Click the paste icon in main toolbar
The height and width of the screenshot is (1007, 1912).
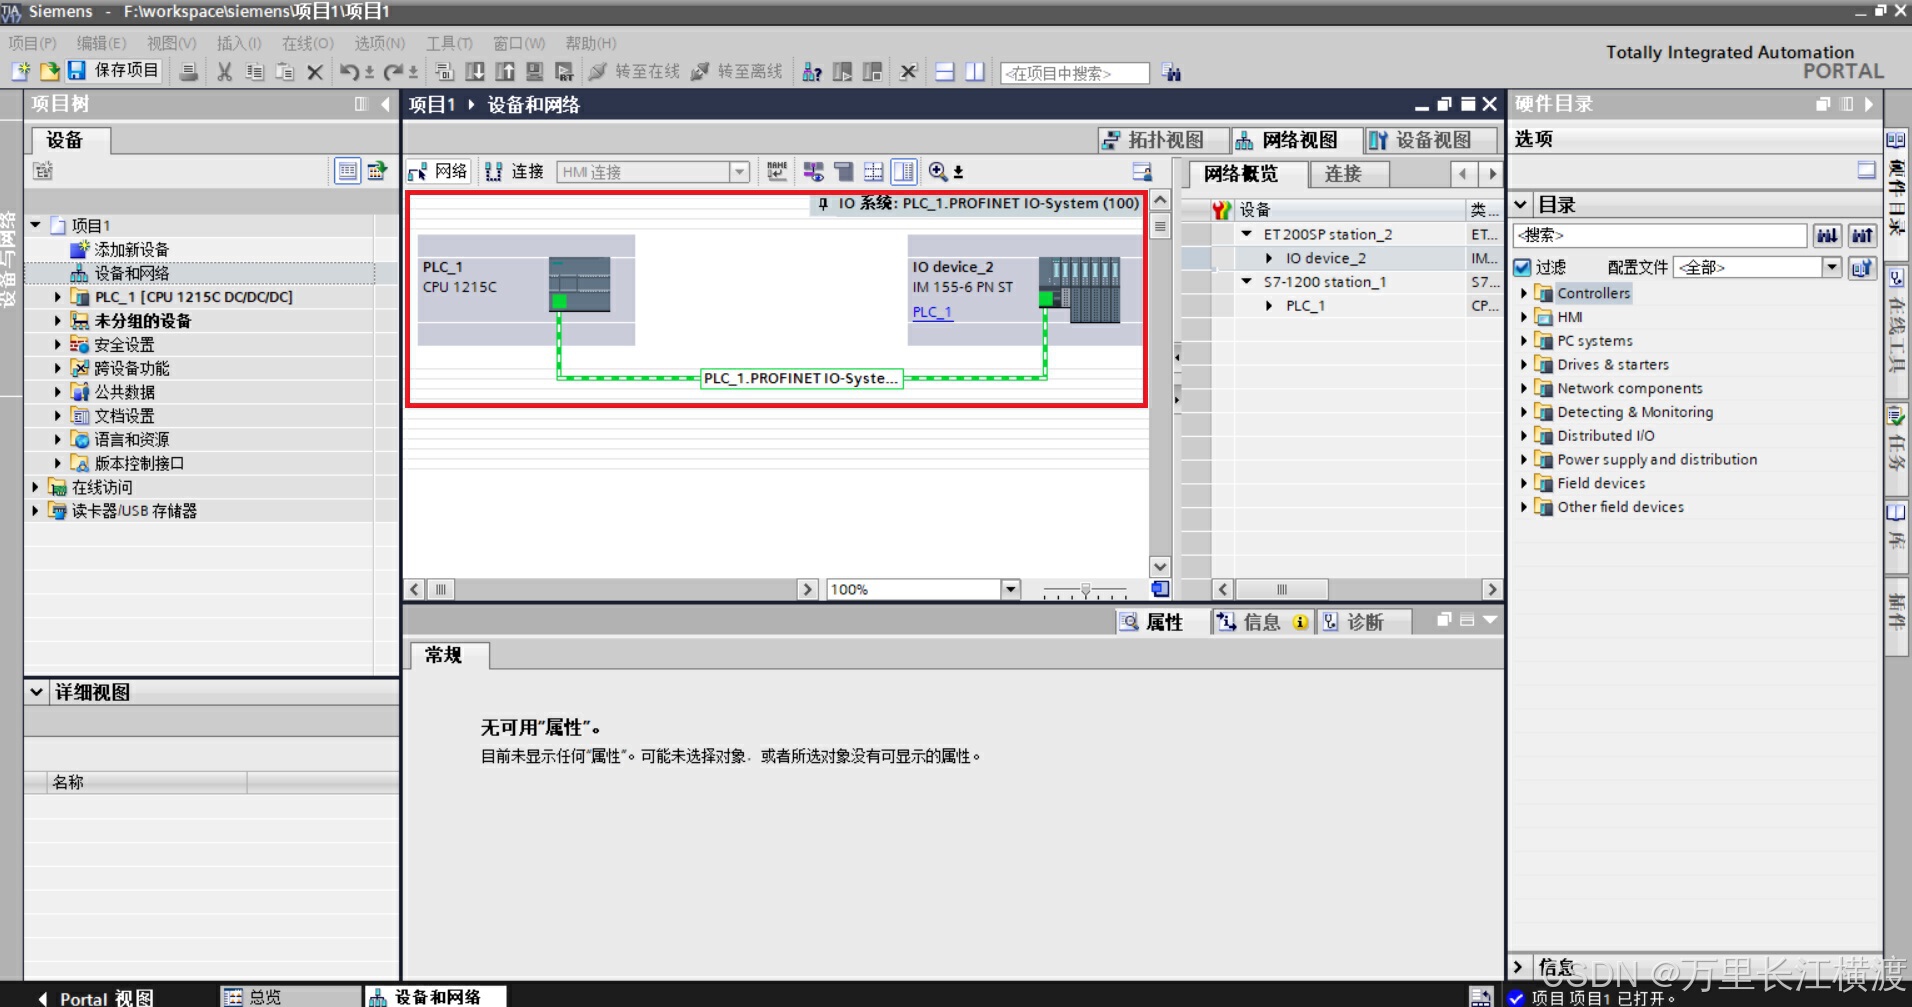285,72
